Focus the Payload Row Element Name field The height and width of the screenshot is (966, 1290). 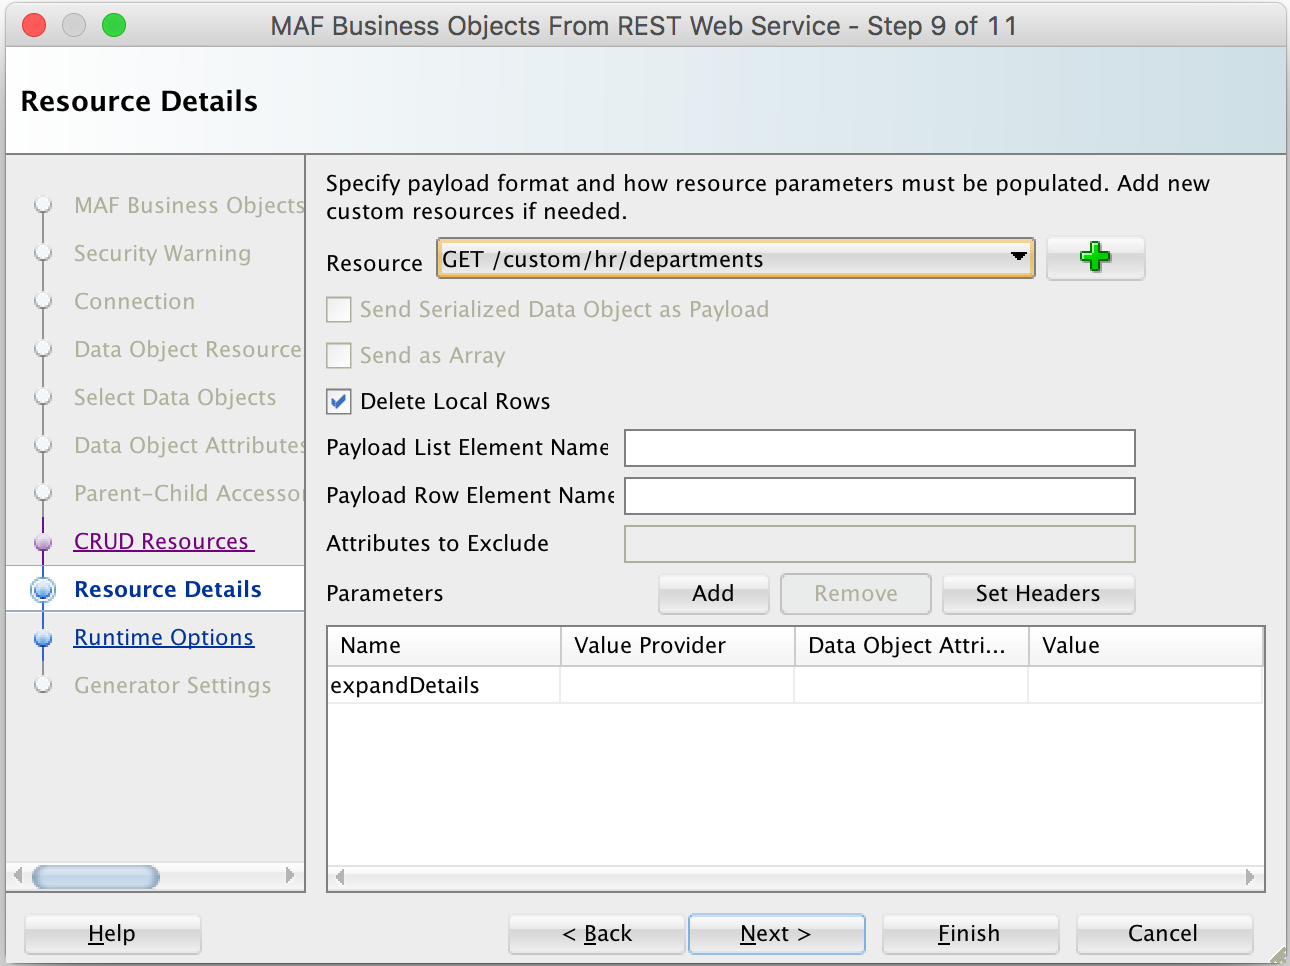click(880, 496)
